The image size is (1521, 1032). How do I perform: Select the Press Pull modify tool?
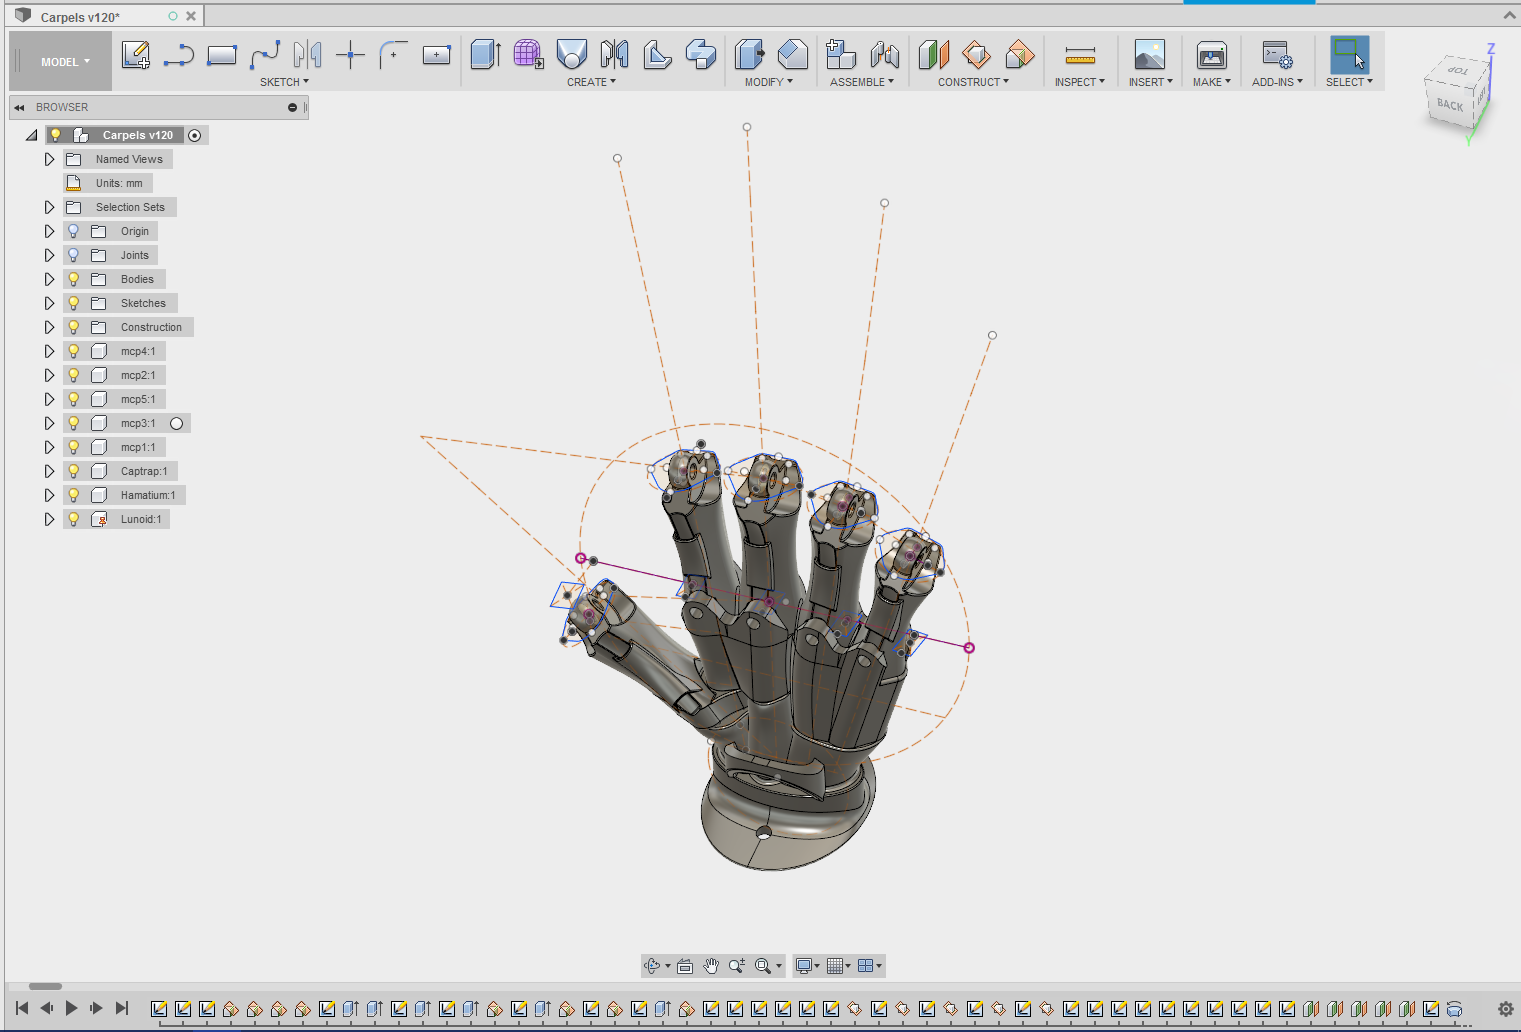(749, 55)
